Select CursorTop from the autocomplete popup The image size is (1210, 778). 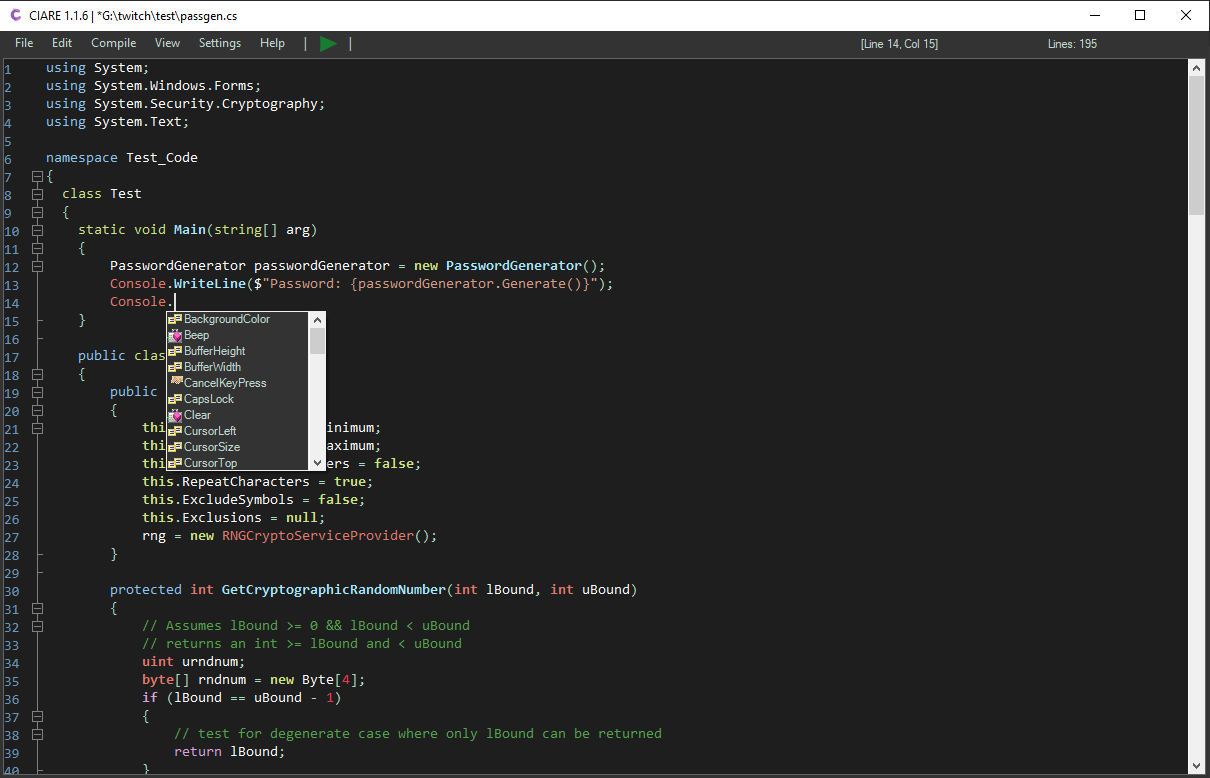(x=238, y=463)
